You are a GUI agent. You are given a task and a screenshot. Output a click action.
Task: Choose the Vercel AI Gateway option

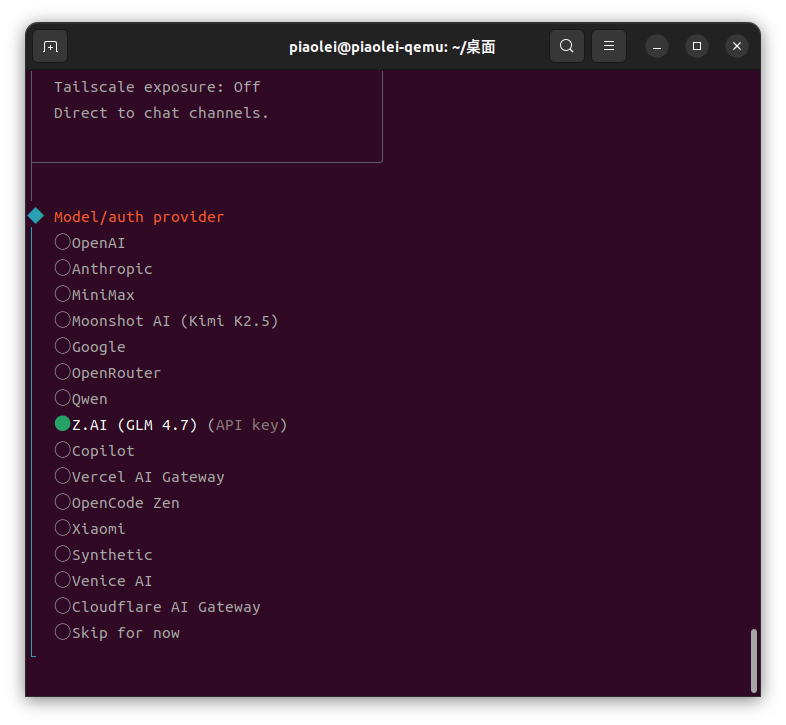click(139, 477)
